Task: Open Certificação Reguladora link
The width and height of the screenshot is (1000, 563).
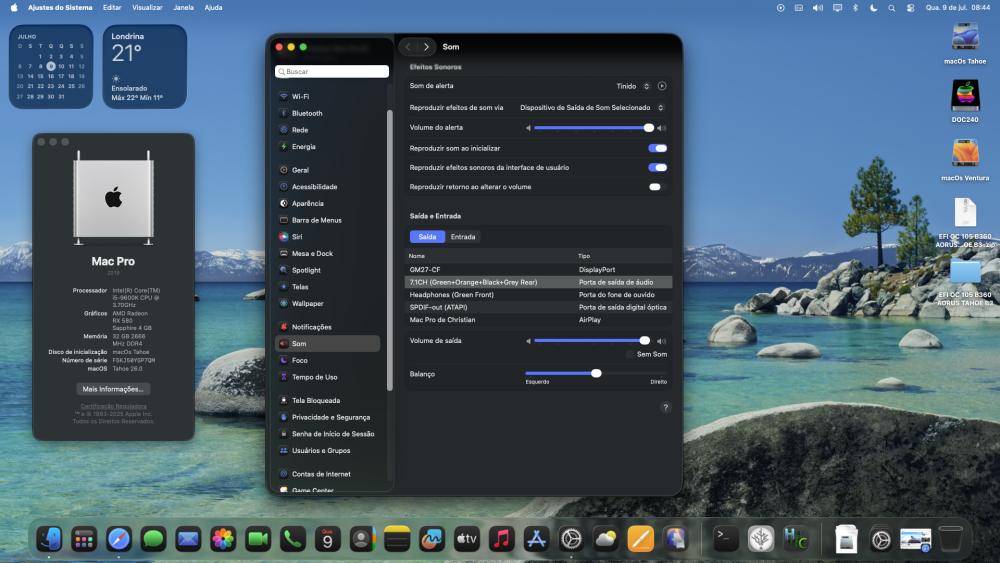Action: click(114, 406)
